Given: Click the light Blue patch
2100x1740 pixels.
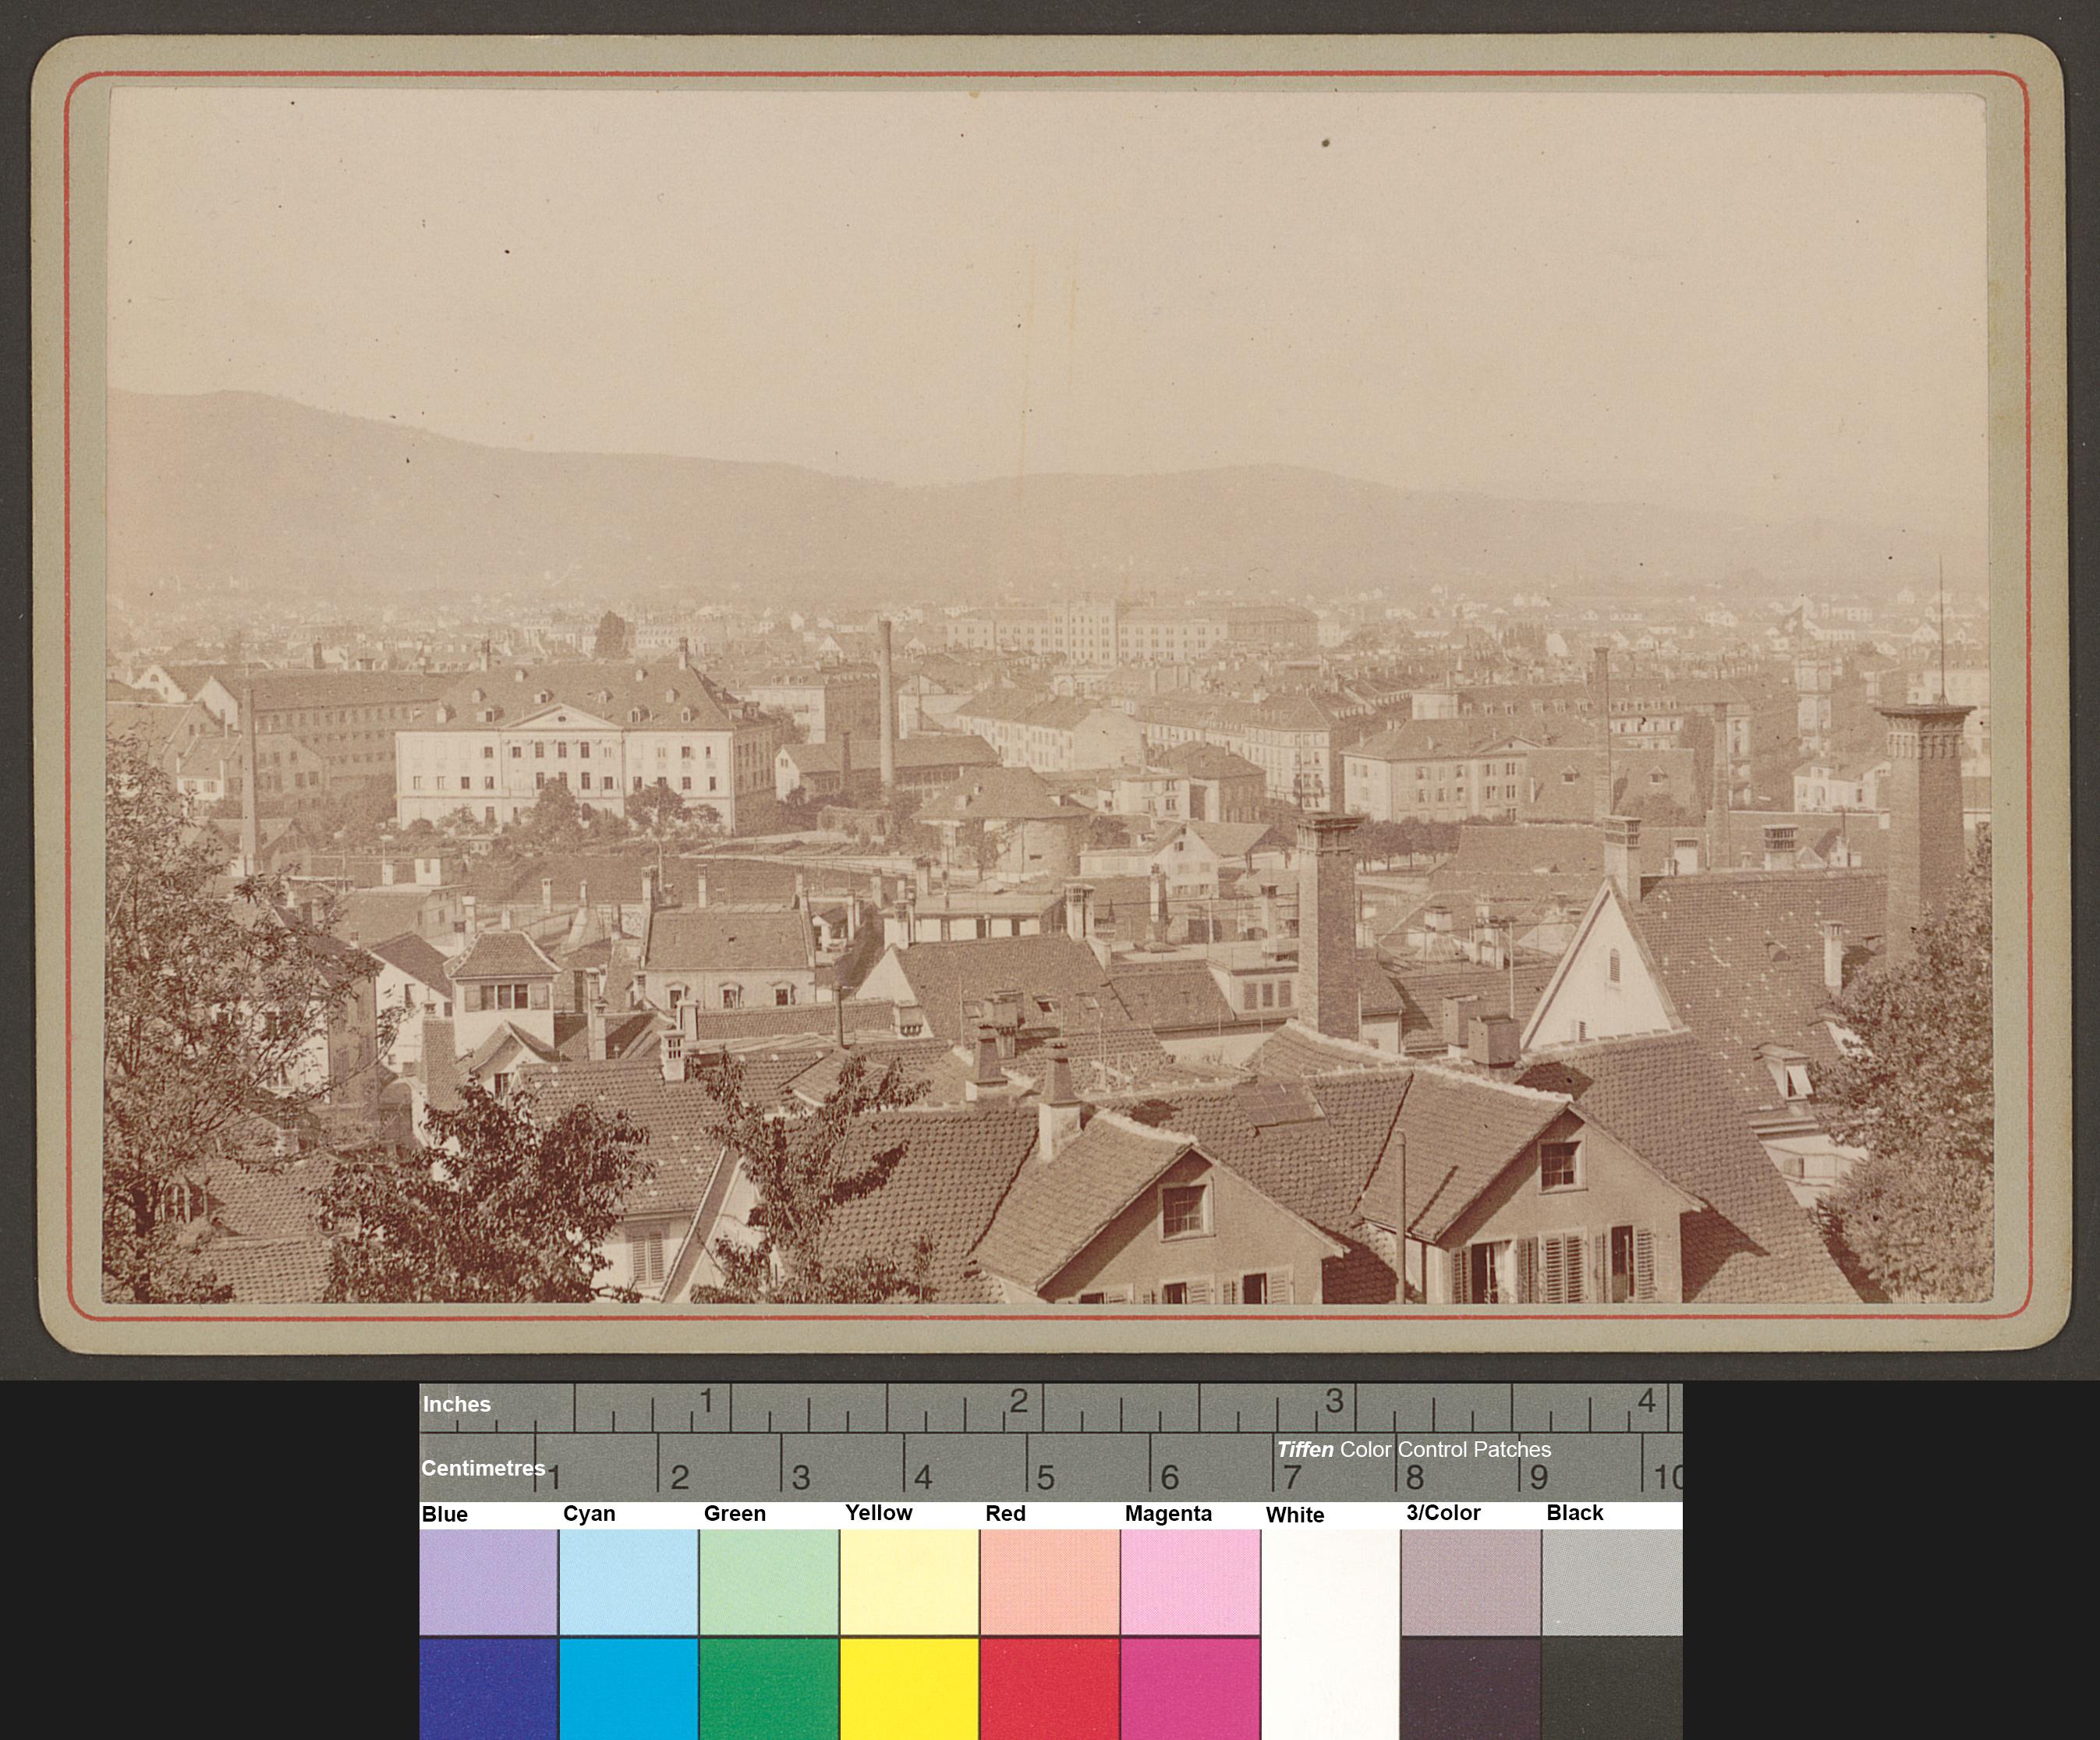Looking at the screenshot, I should click(x=489, y=1581).
